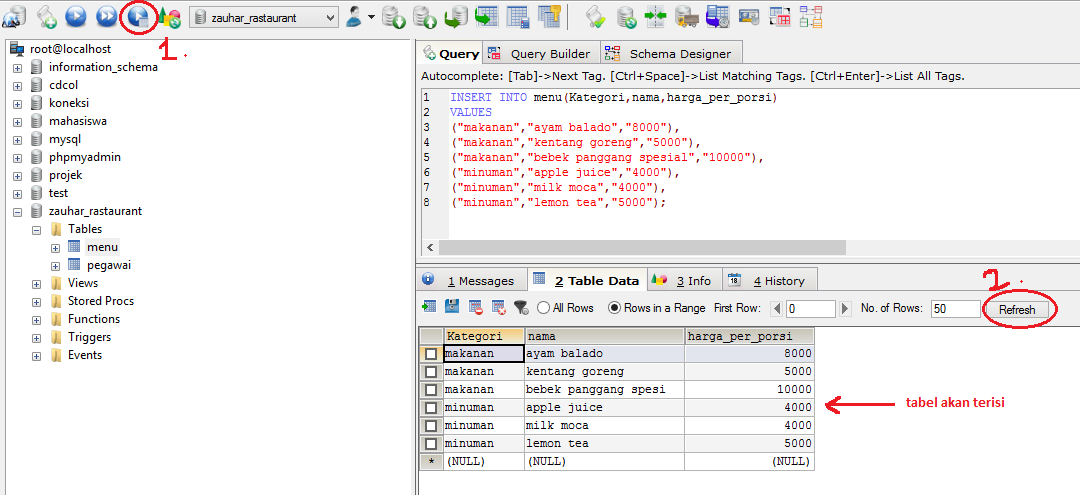Tick the checkbox for milk moca row
Screen dimensions: 1080x495
[431, 425]
